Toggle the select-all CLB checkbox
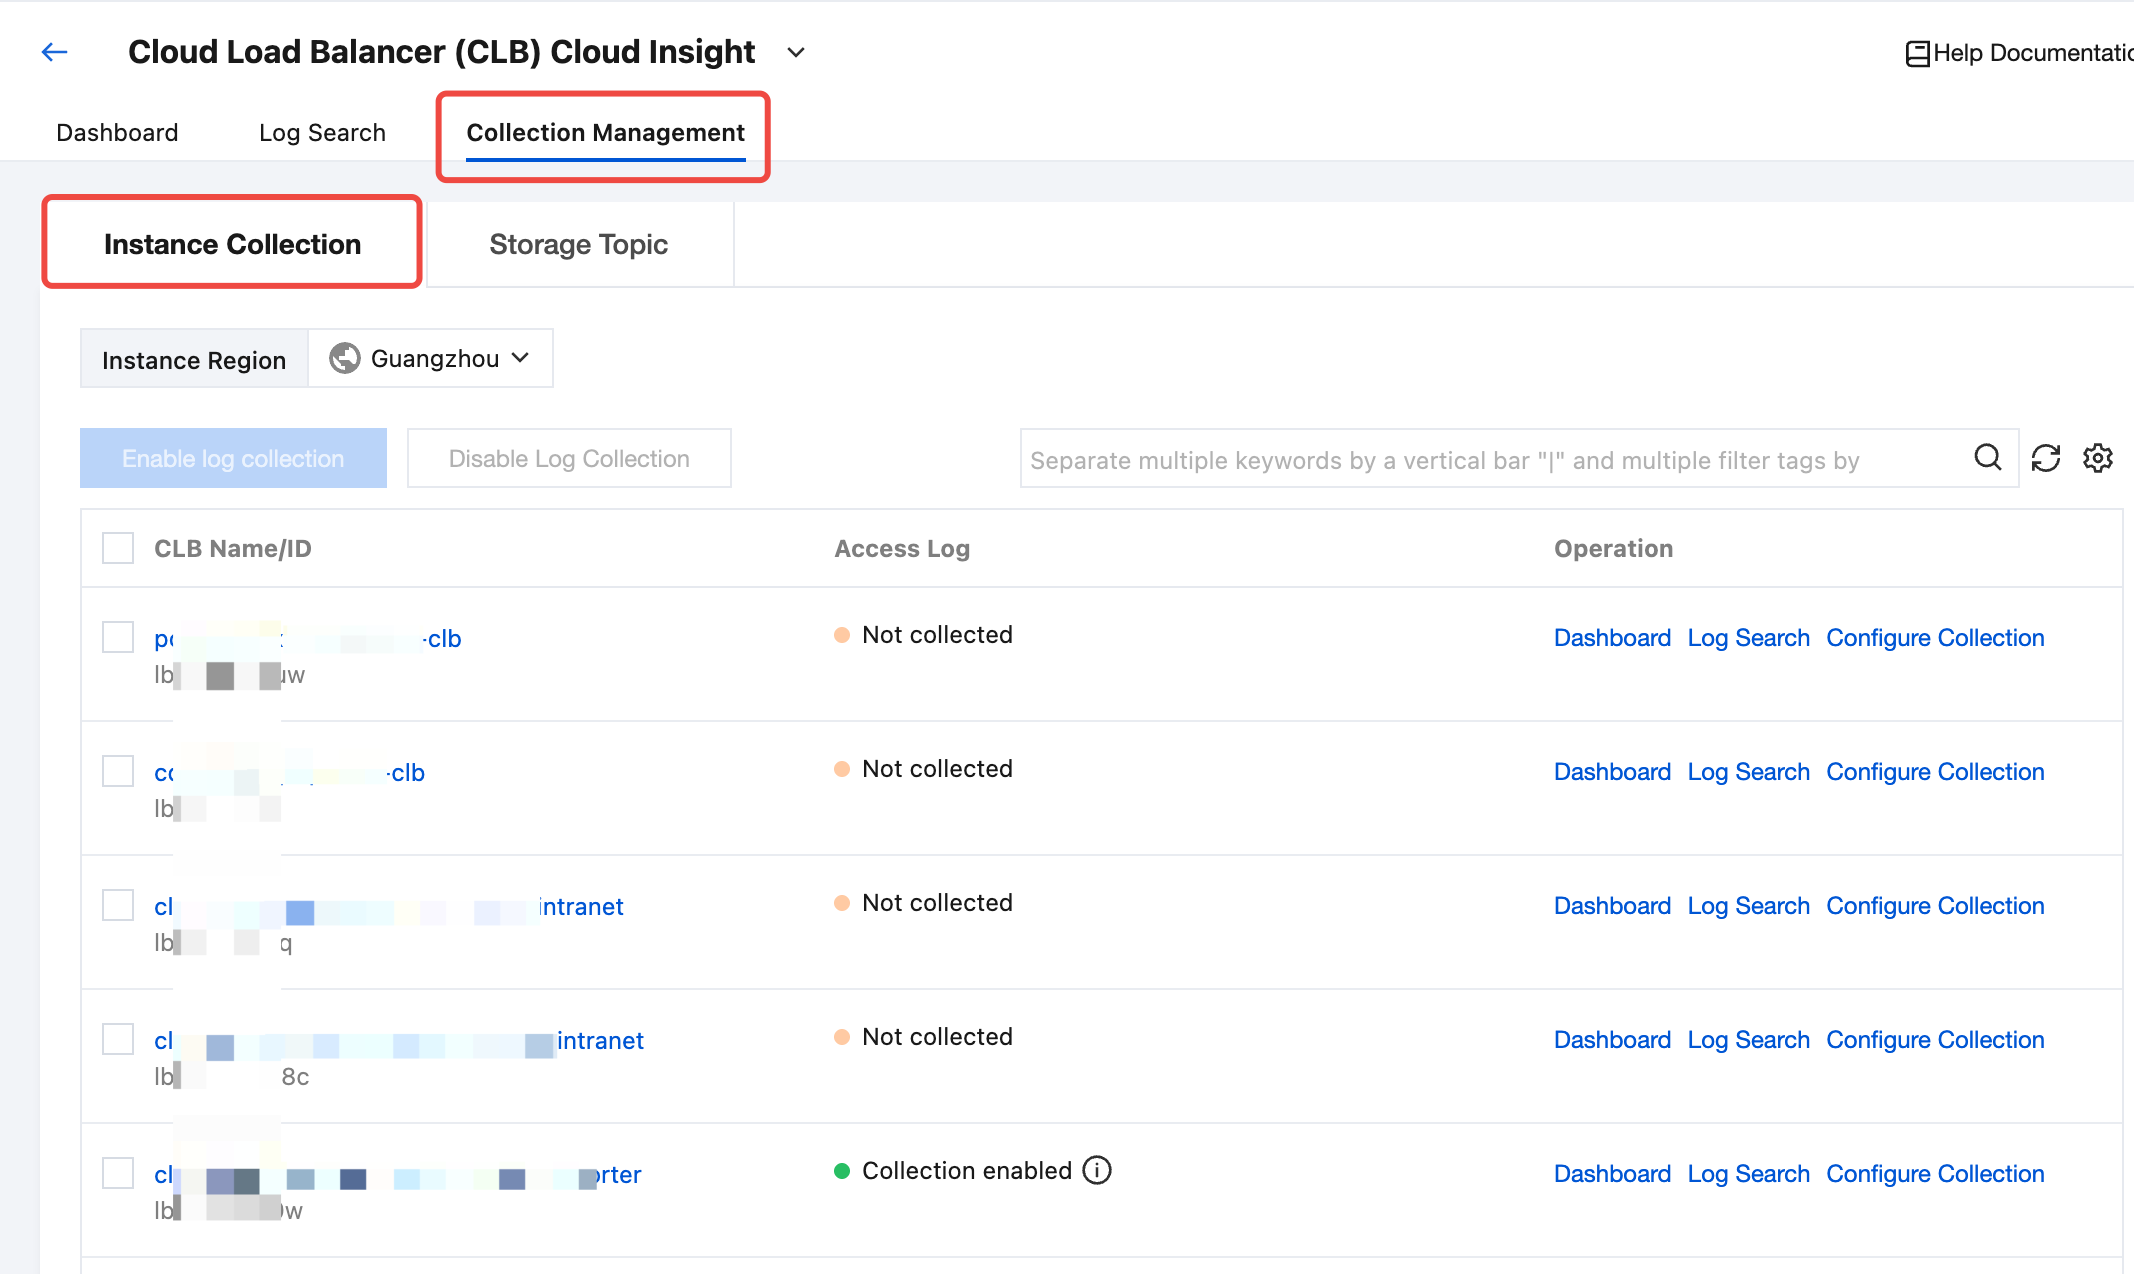This screenshot has width=2134, height=1274. click(x=118, y=548)
